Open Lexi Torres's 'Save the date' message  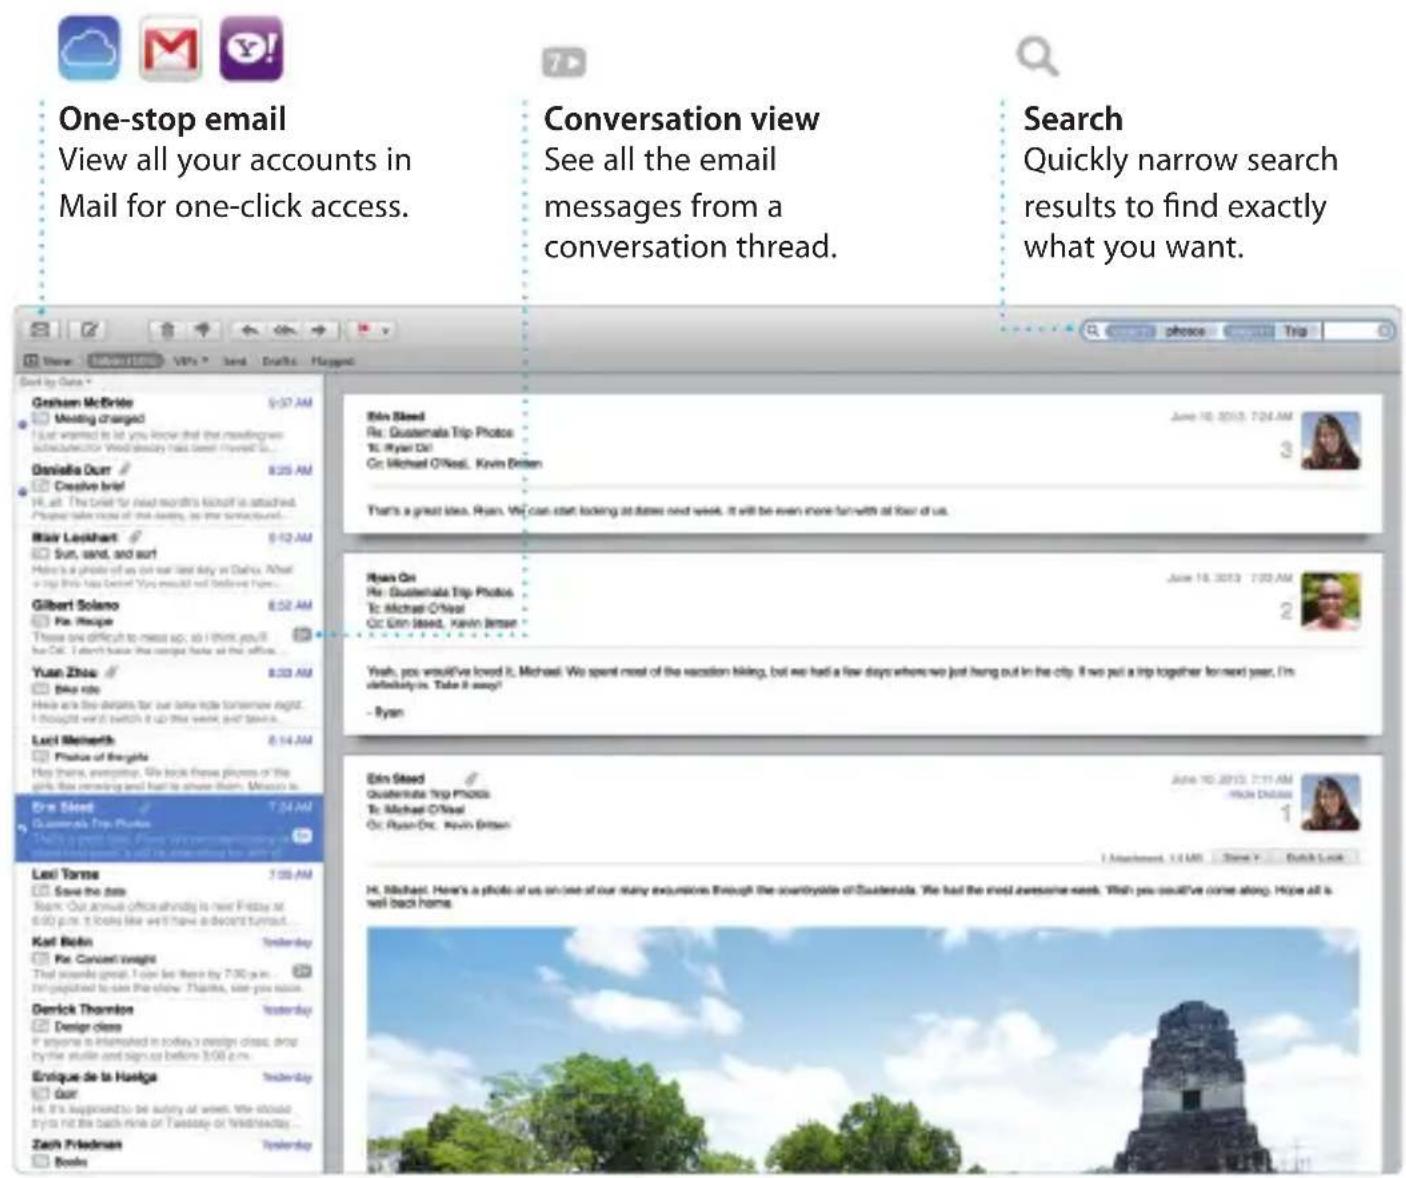point(168,897)
